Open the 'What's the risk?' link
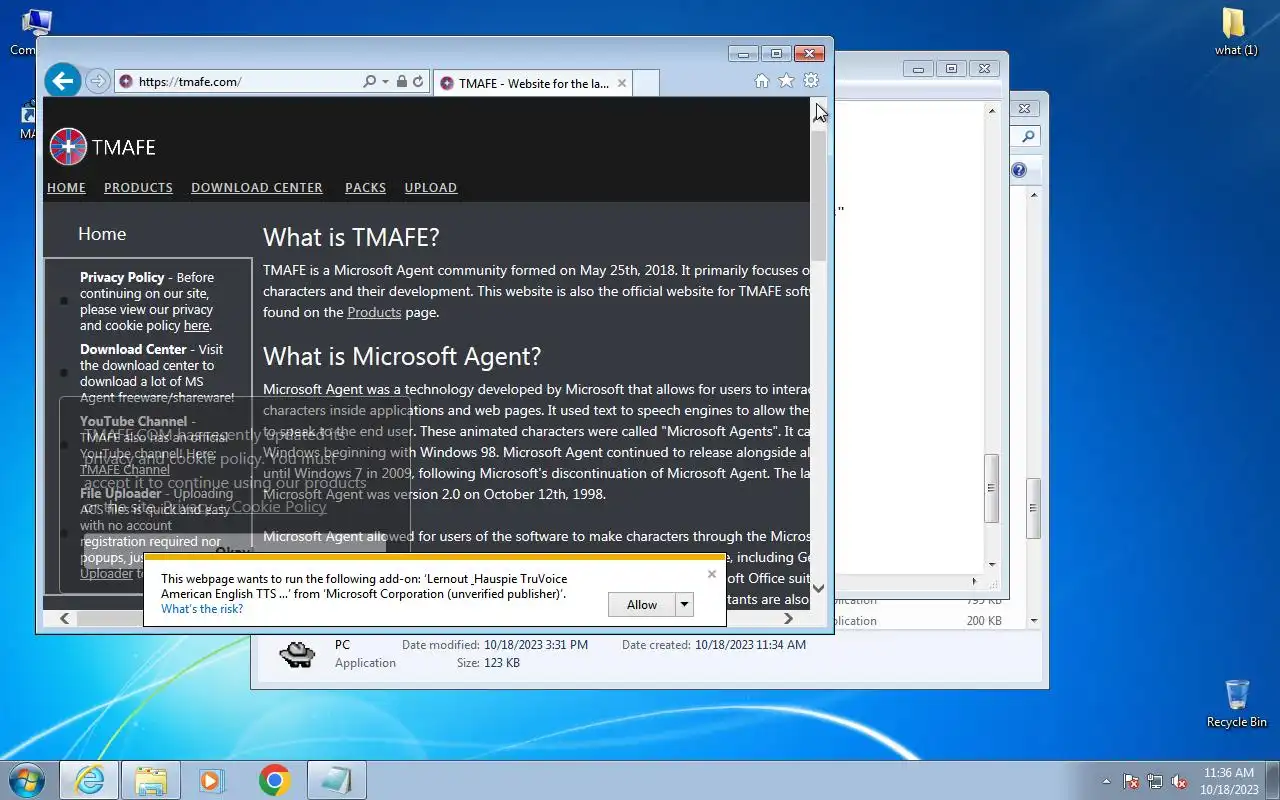 pyautogui.click(x=202, y=609)
